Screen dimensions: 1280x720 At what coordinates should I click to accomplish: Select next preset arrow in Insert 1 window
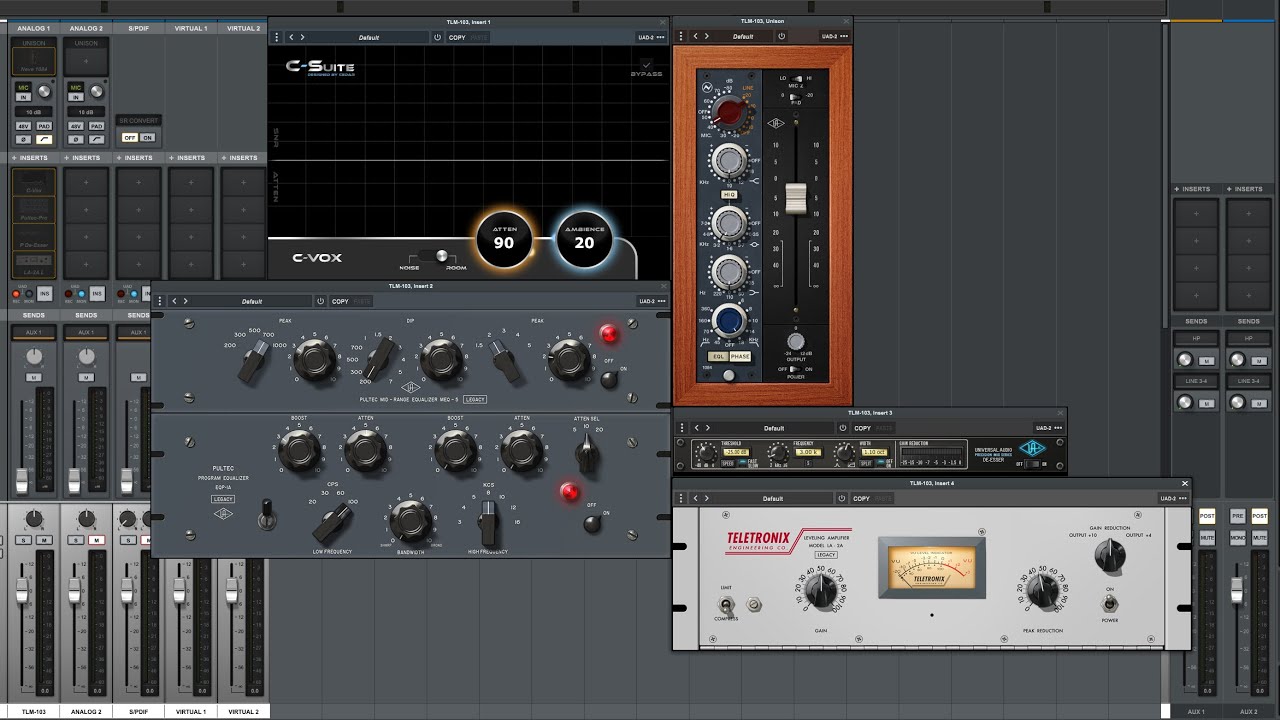click(x=303, y=37)
